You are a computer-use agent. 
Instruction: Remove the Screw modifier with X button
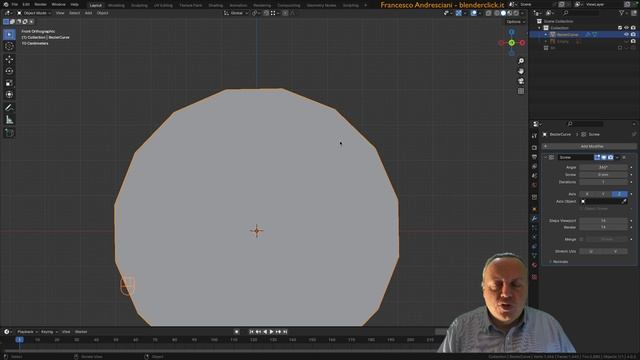tap(624, 158)
